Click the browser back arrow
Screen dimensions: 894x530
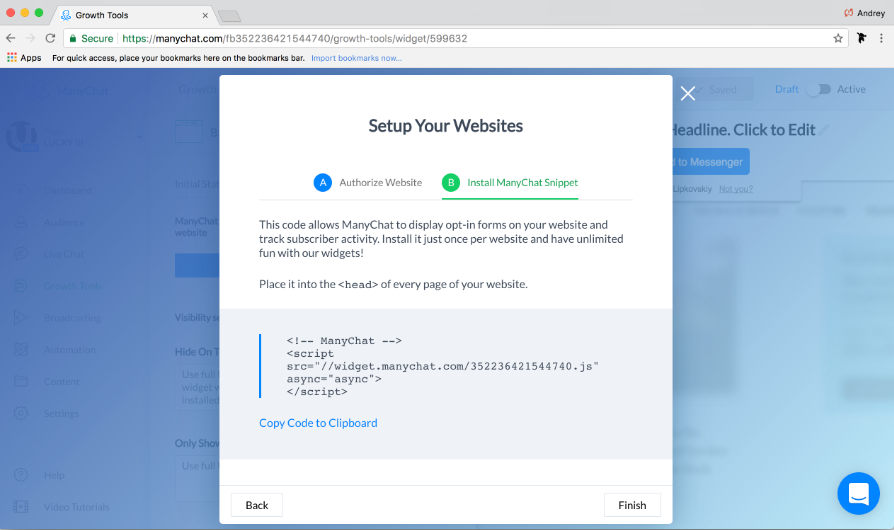coord(11,38)
